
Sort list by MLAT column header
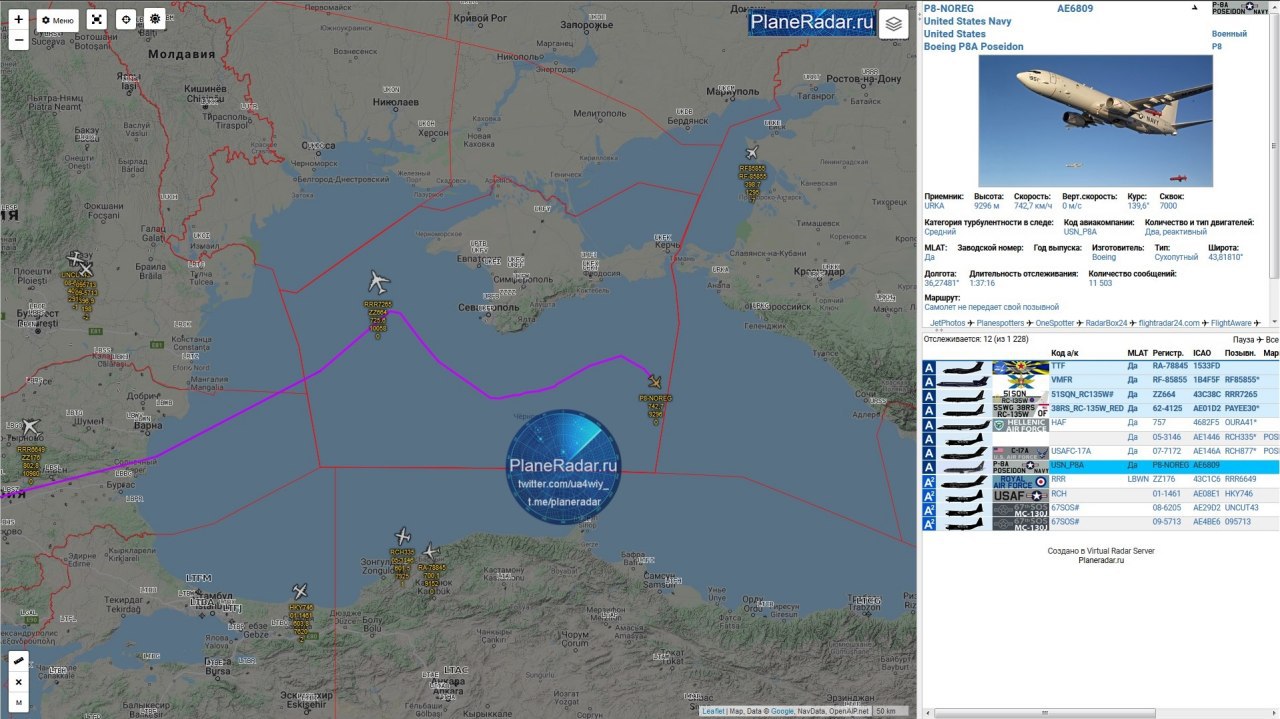coord(1138,353)
